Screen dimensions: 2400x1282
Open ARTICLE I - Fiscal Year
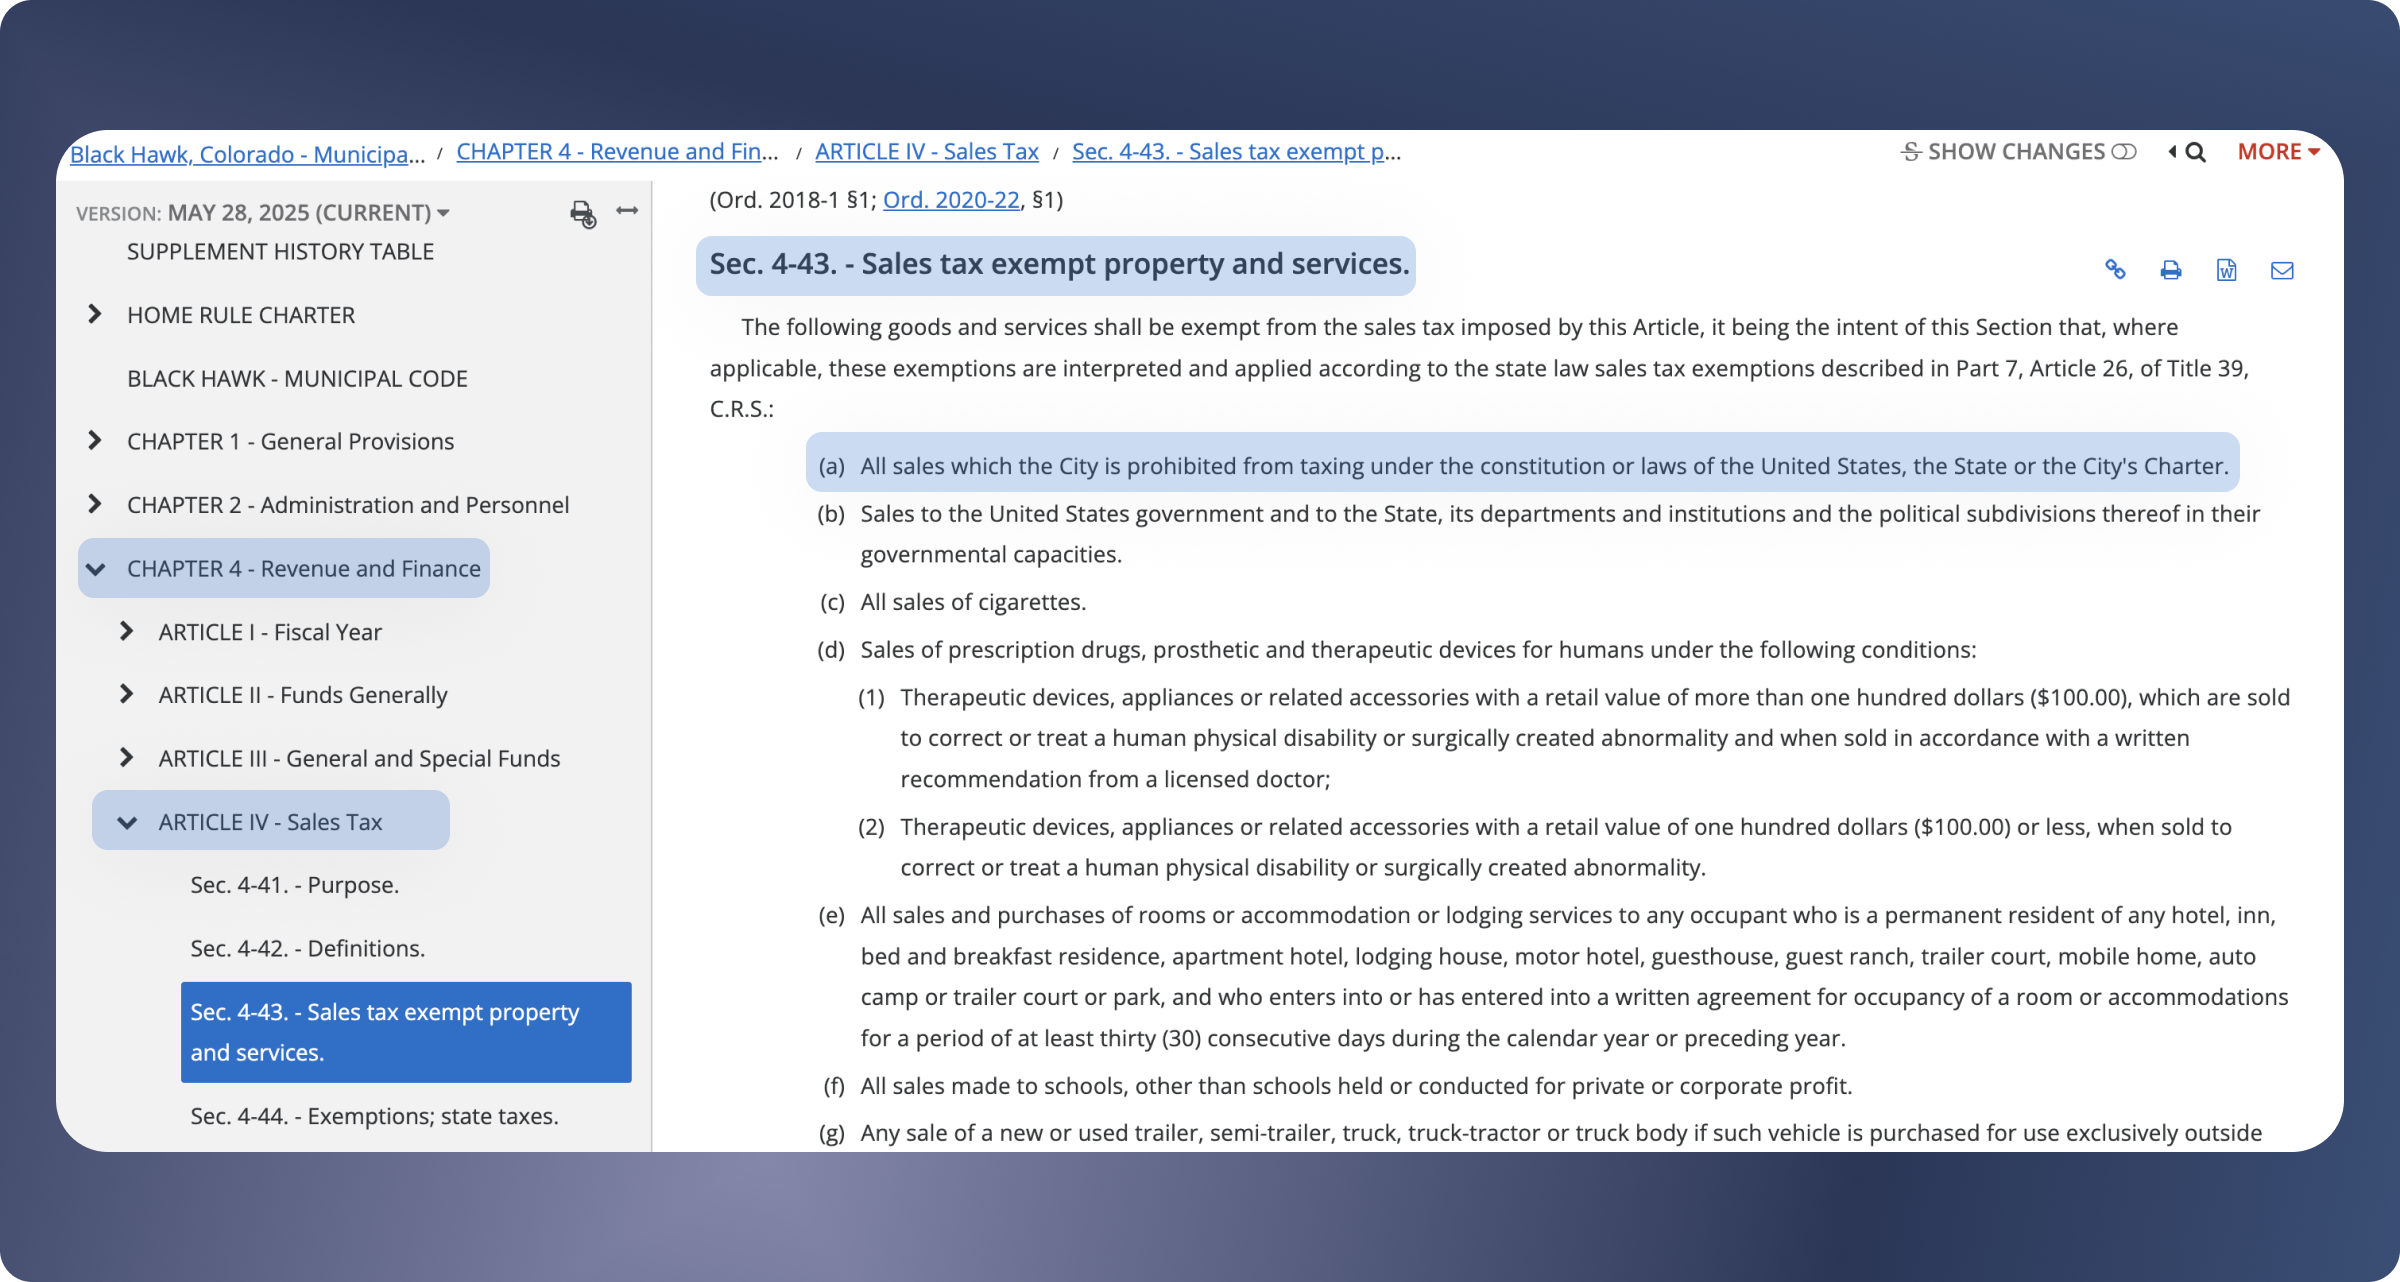[270, 633]
